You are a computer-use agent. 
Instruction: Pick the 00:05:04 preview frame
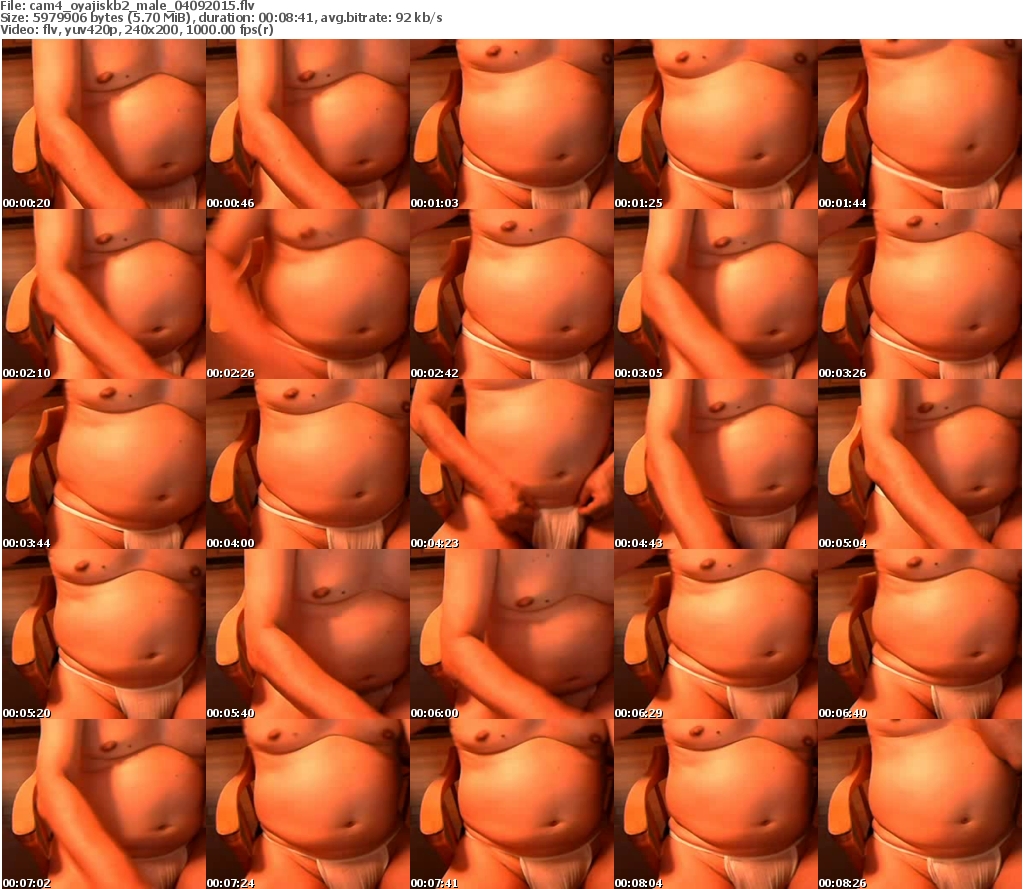point(920,464)
